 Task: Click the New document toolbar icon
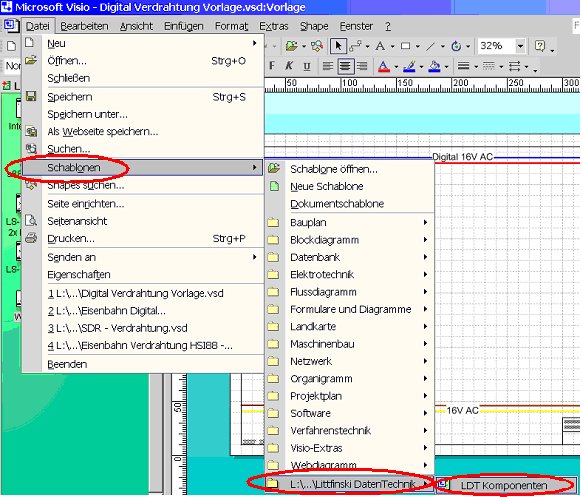pyautogui.click(x=12, y=46)
